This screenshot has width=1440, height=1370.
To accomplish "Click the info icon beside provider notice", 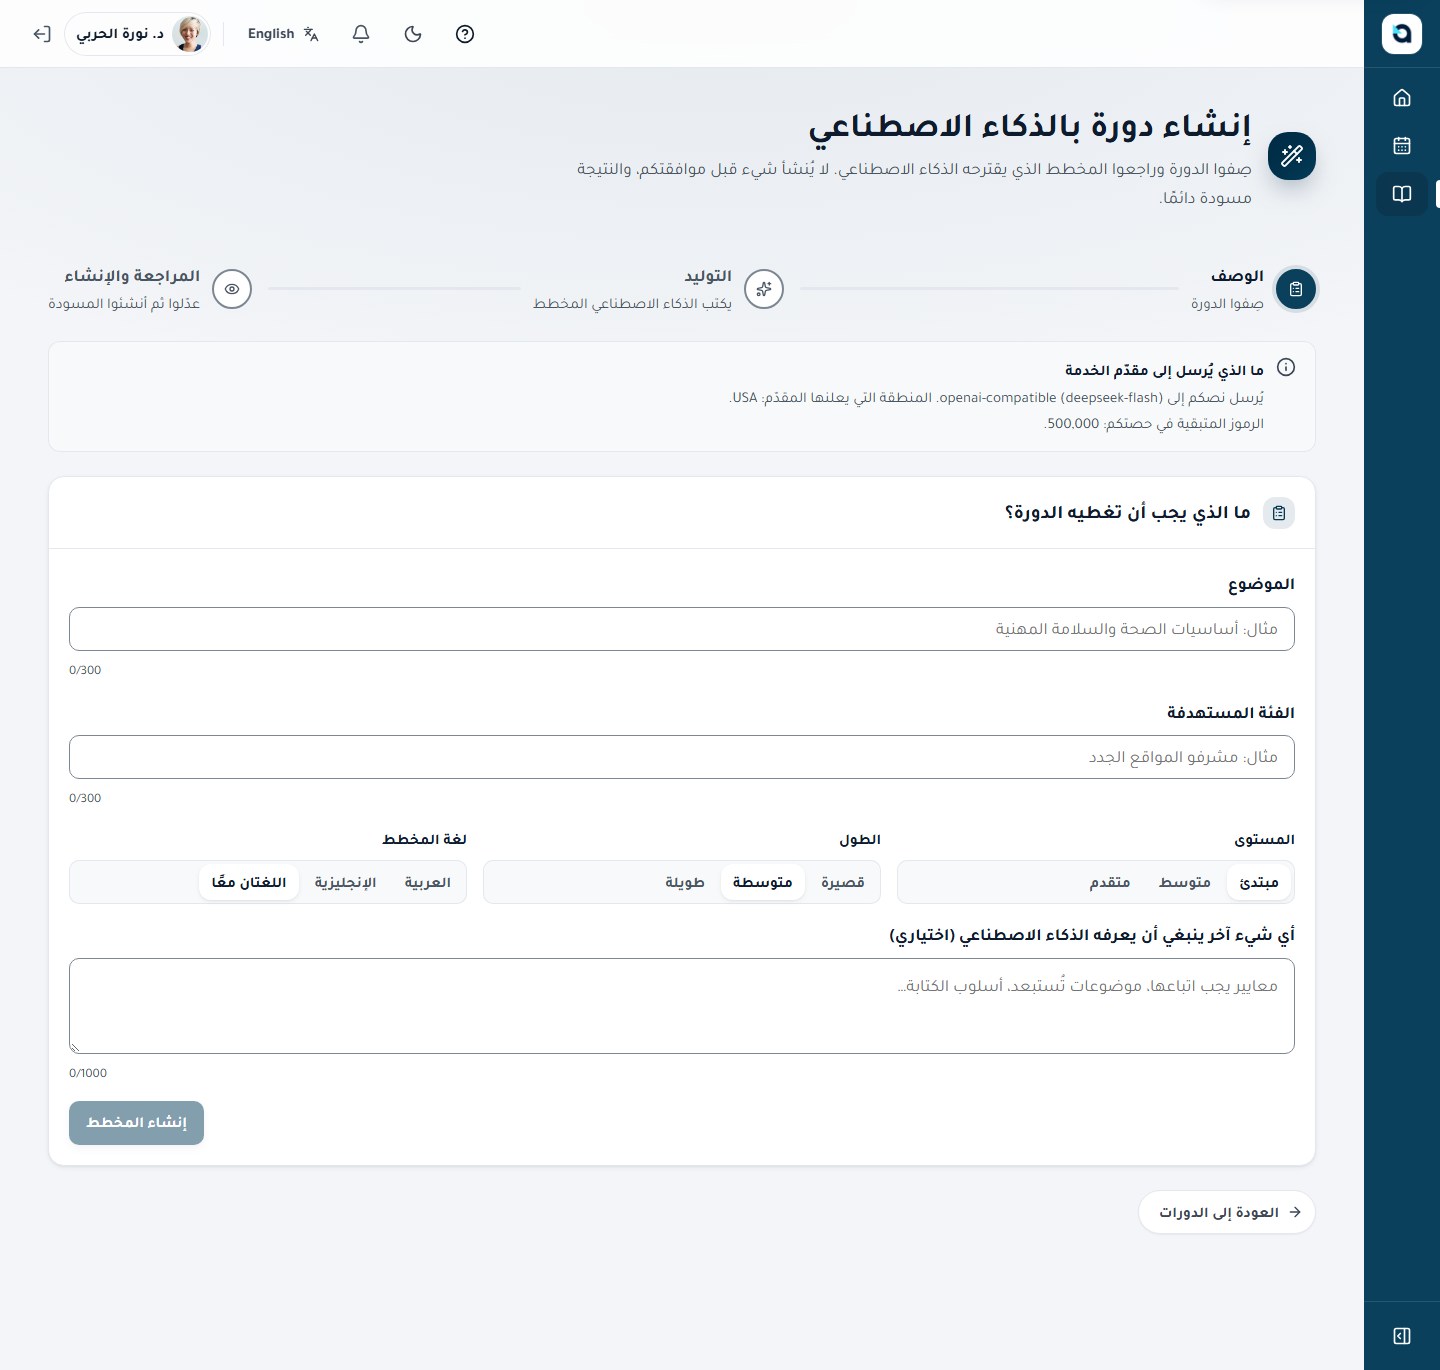I will pos(1287,368).
